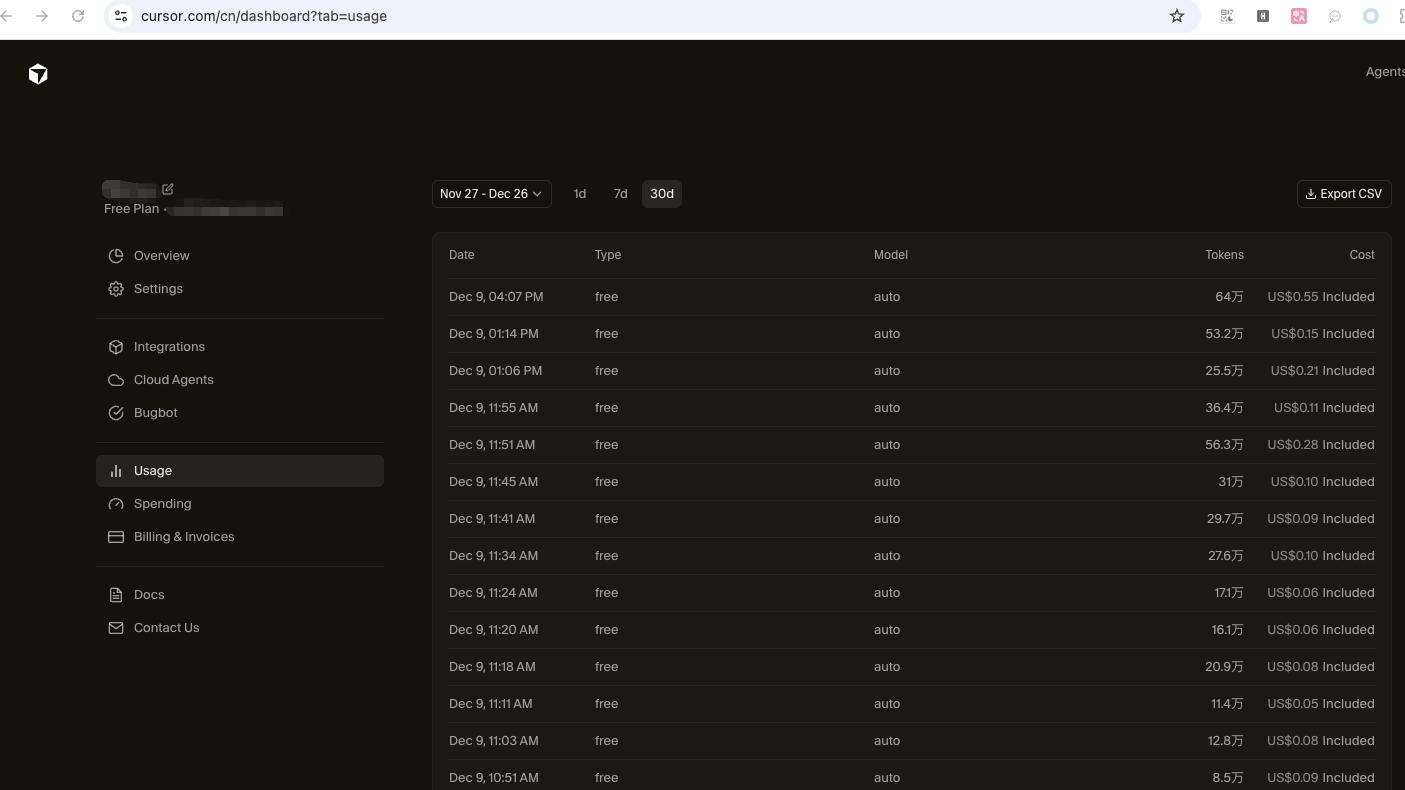Open Cloud Agents section
1405x790 pixels.
click(x=173, y=380)
